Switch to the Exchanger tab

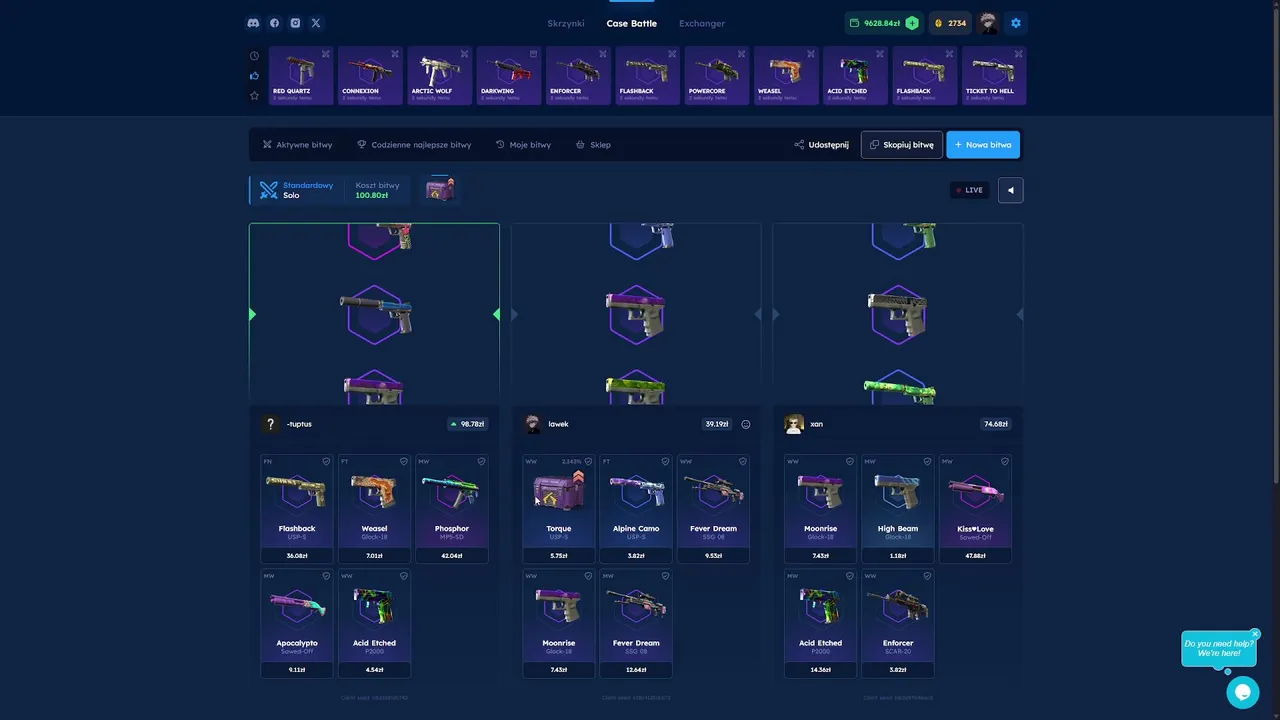[702, 23]
